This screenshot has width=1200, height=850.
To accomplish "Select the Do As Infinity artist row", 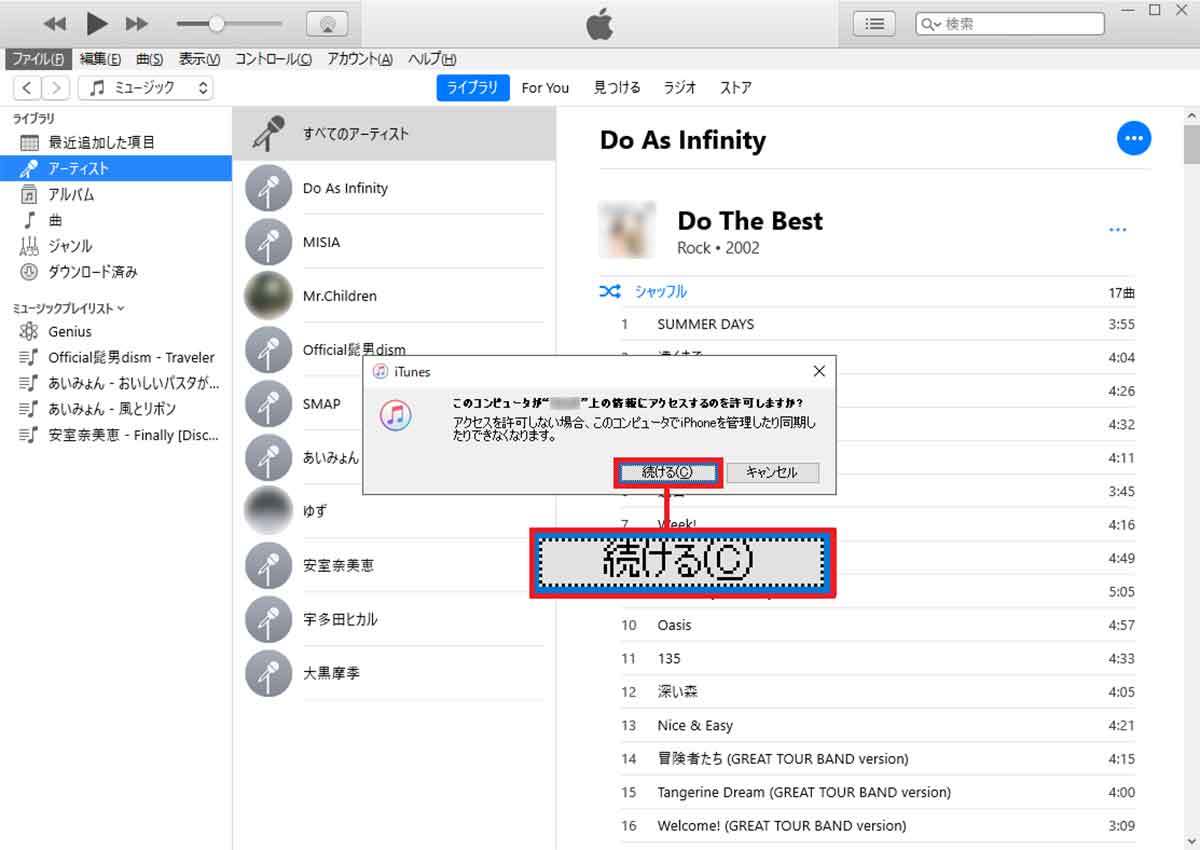I will (394, 188).
